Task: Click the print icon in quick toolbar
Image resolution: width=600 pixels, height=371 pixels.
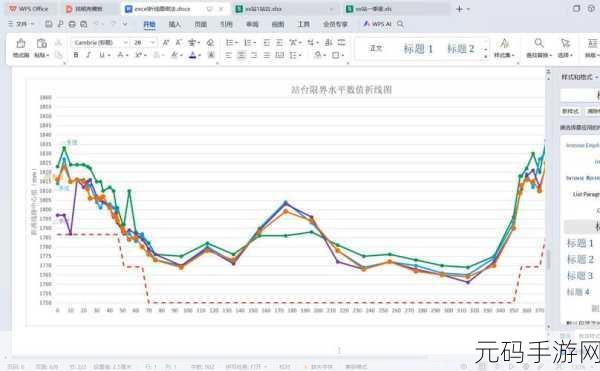Action: click(72, 24)
